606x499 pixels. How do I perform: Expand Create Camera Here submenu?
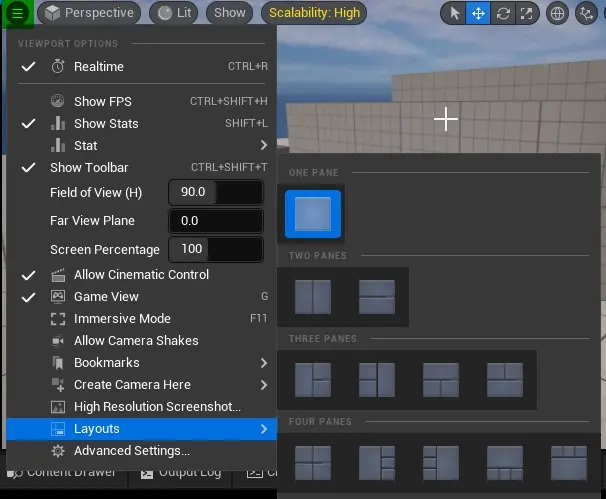[x=141, y=385]
